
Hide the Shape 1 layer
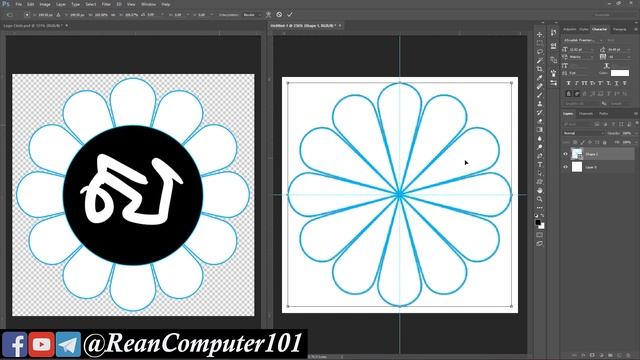[566, 154]
